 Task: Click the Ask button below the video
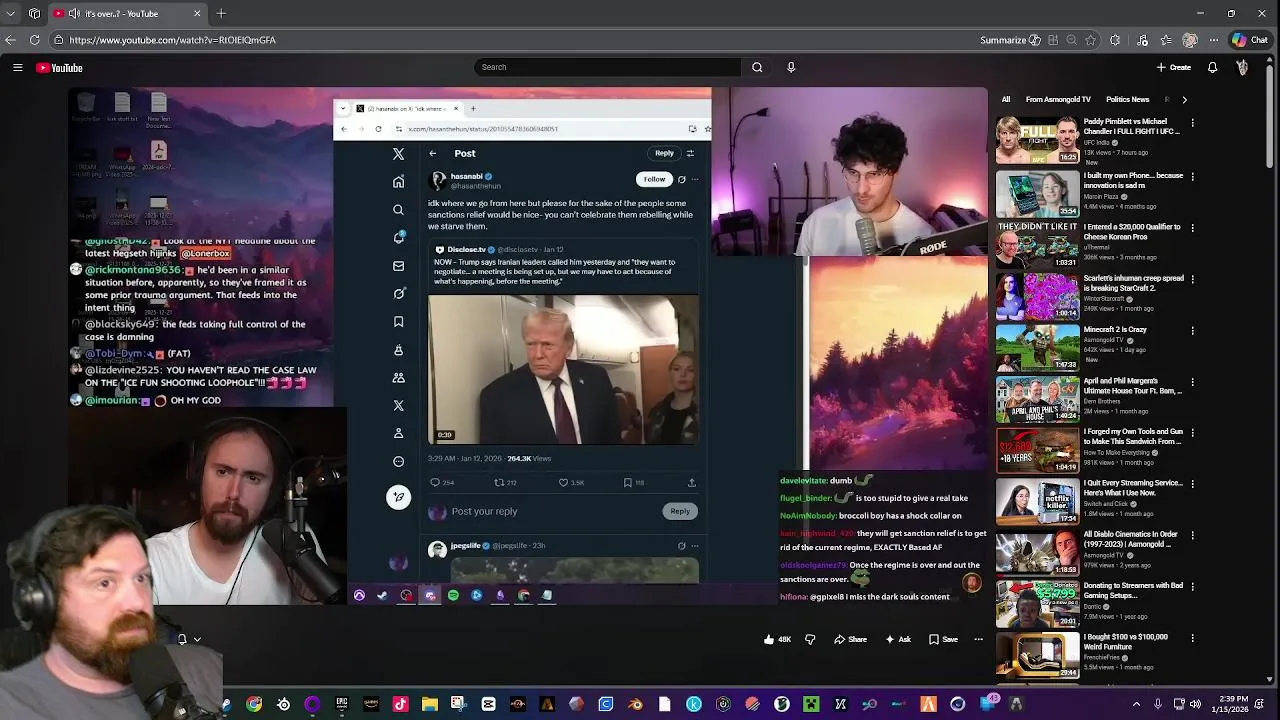(898, 639)
